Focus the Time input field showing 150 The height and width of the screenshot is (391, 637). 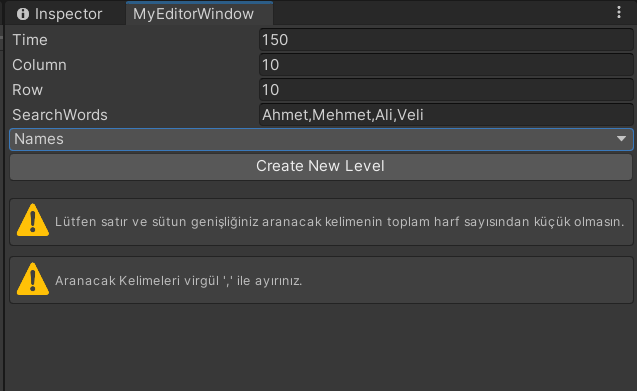[446, 40]
